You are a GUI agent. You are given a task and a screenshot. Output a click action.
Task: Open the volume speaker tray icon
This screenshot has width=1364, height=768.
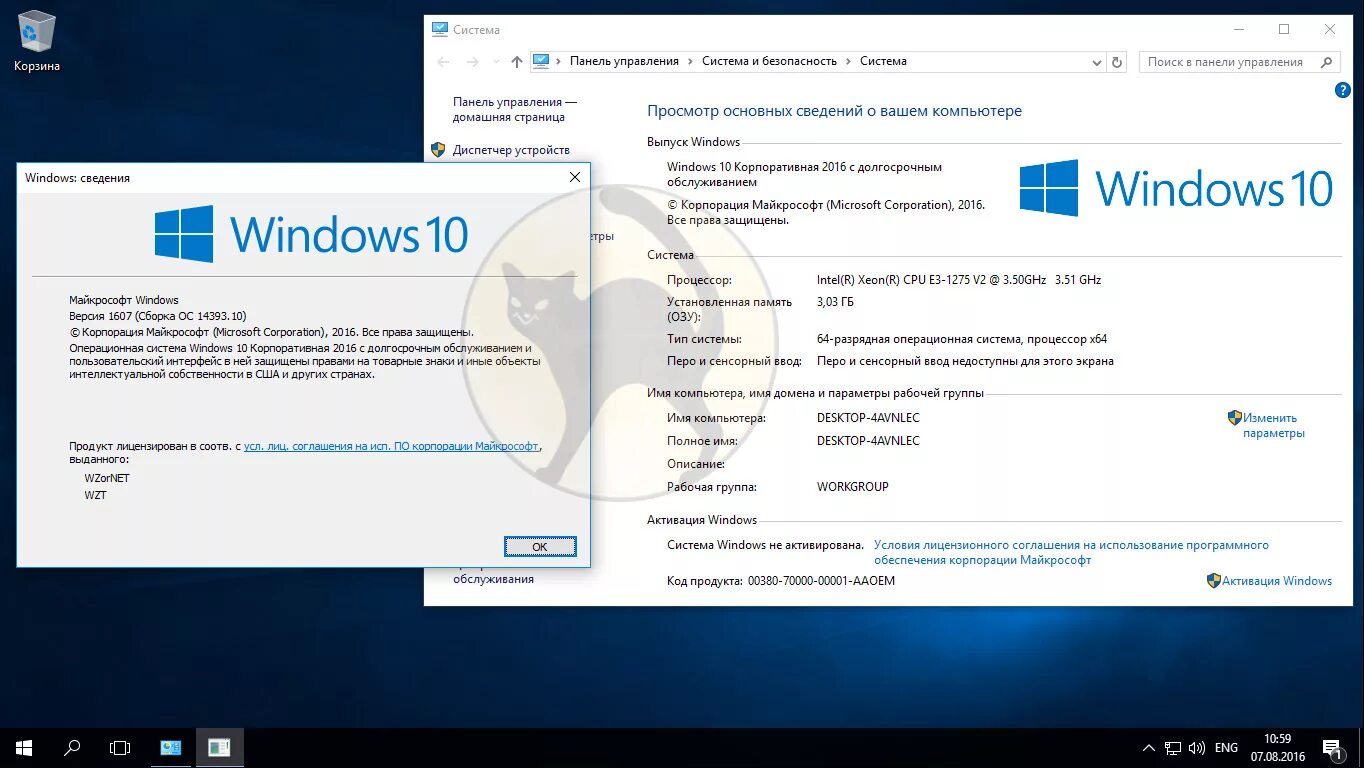click(x=1197, y=748)
